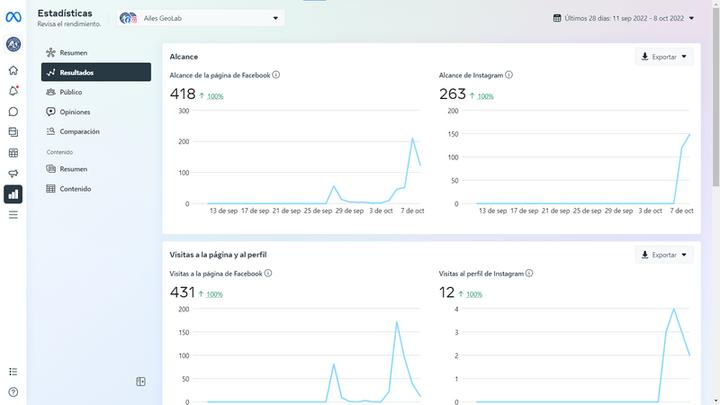Open the hamburger all-tools menu icon
The width and height of the screenshot is (720, 405).
(x=13, y=215)
